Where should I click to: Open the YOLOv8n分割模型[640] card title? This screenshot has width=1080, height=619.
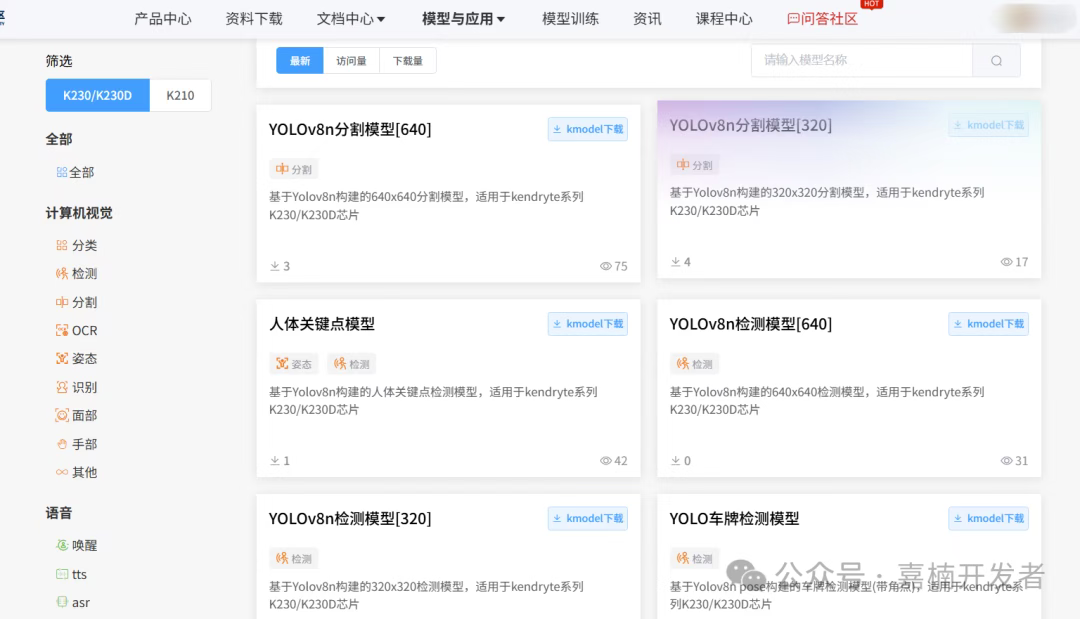[x=350, y=129]
